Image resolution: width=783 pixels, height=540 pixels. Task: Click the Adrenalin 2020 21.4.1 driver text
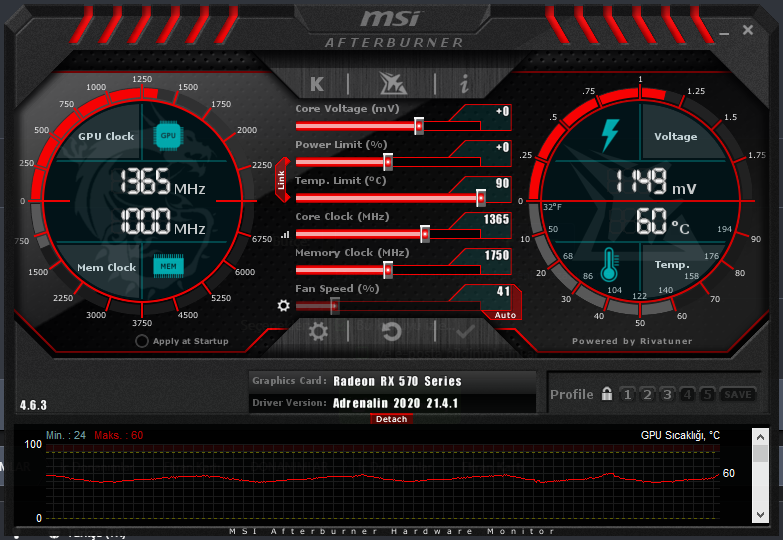coord(395,403)
